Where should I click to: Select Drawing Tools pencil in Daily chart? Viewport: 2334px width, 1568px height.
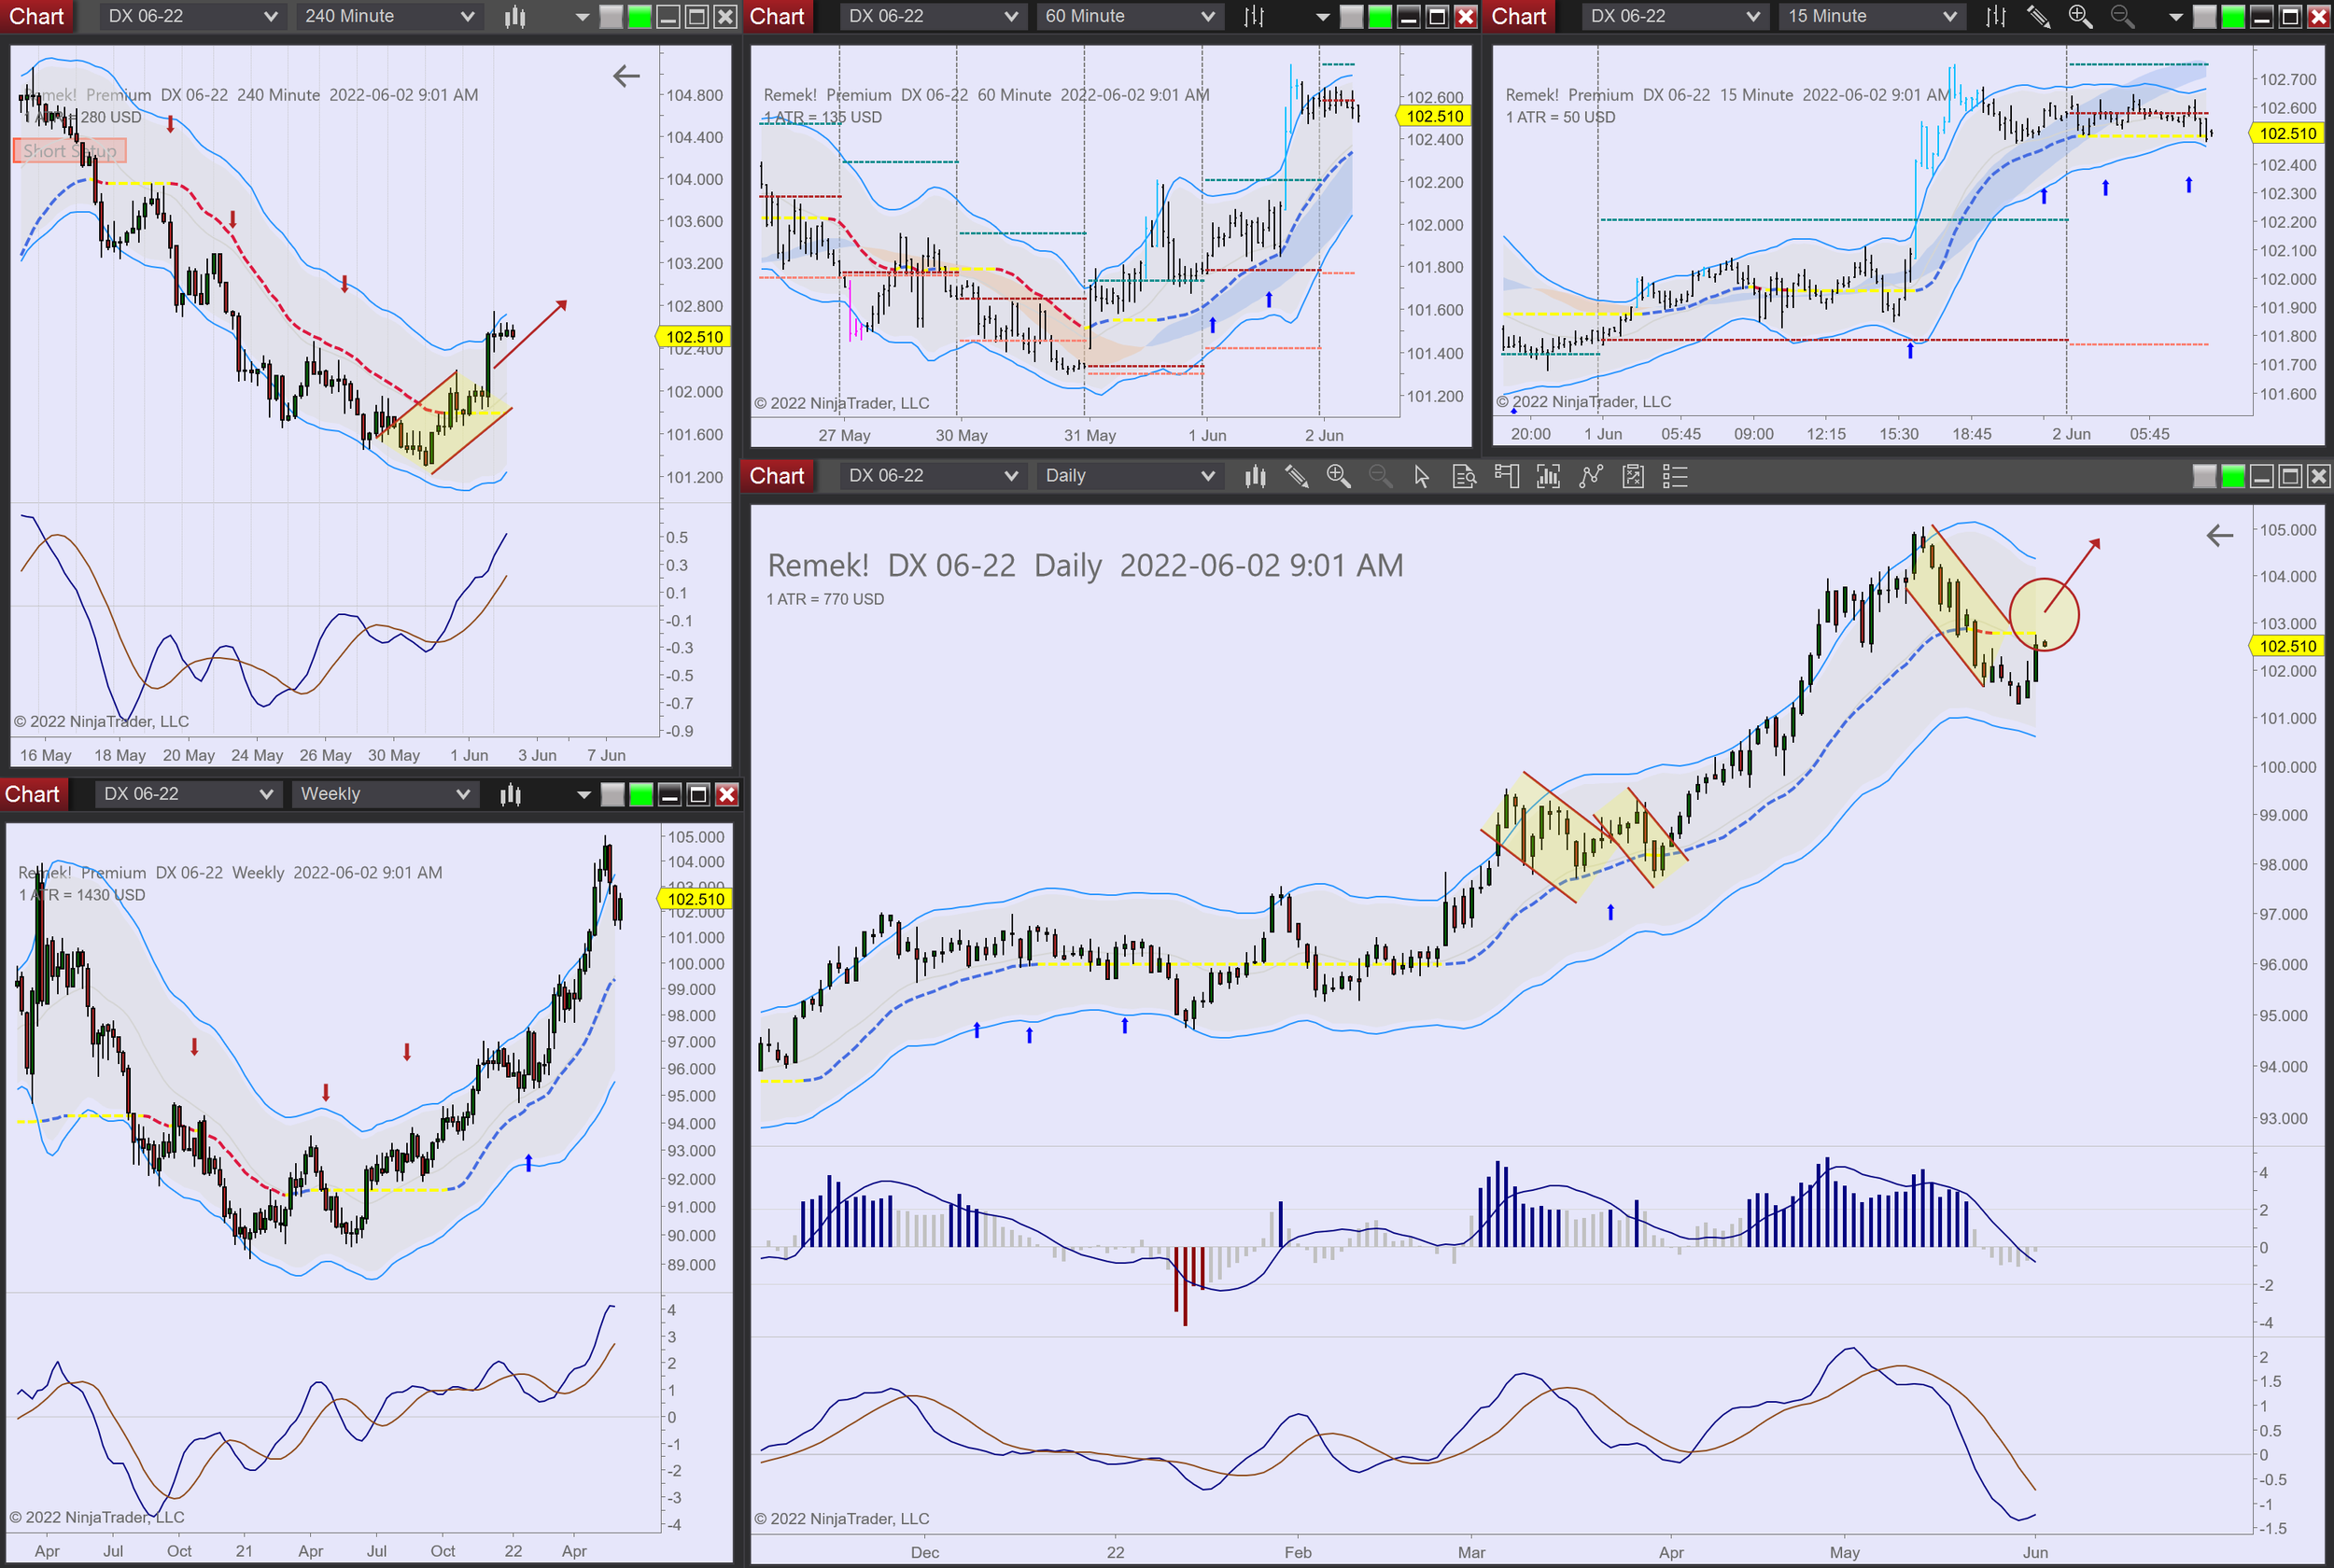coord(1297,476)
